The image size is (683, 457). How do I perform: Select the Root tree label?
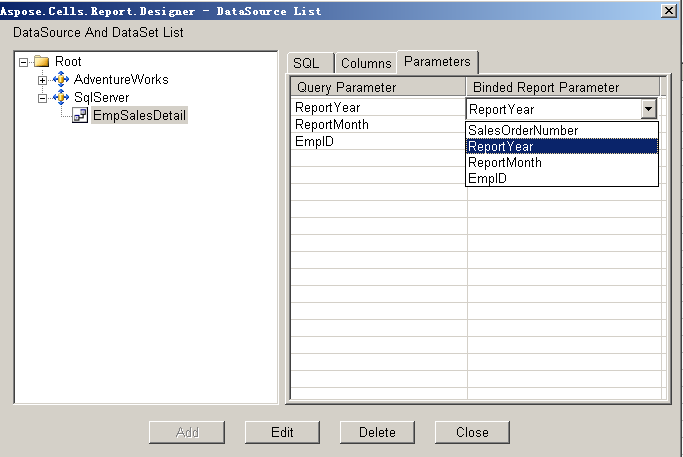pyautogui.click(x=68, y=61)
